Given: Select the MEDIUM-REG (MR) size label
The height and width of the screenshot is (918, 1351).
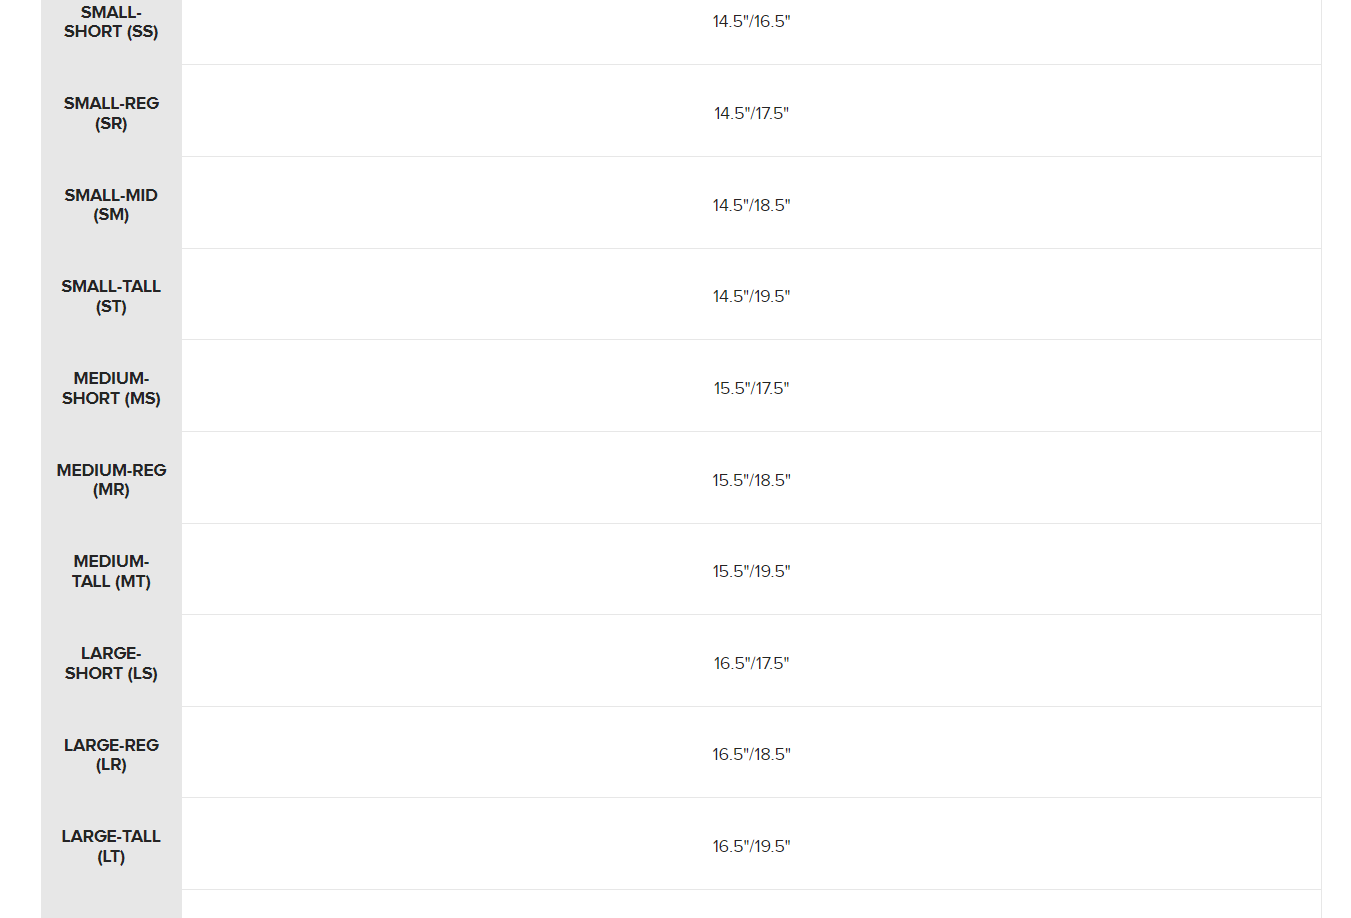Looking at the screenshot, I should 111,480.
